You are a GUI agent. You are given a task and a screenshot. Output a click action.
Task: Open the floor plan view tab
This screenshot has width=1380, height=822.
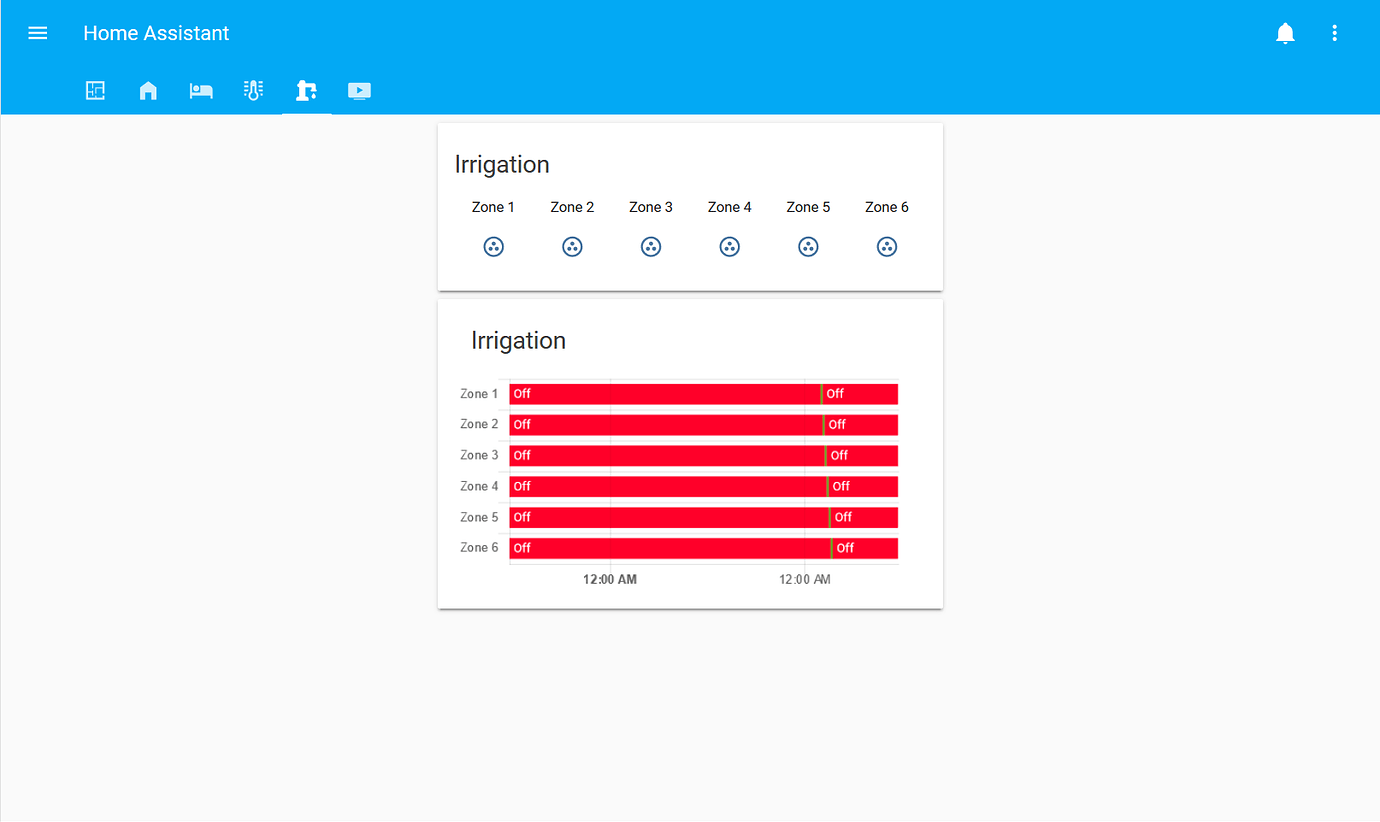95,90
